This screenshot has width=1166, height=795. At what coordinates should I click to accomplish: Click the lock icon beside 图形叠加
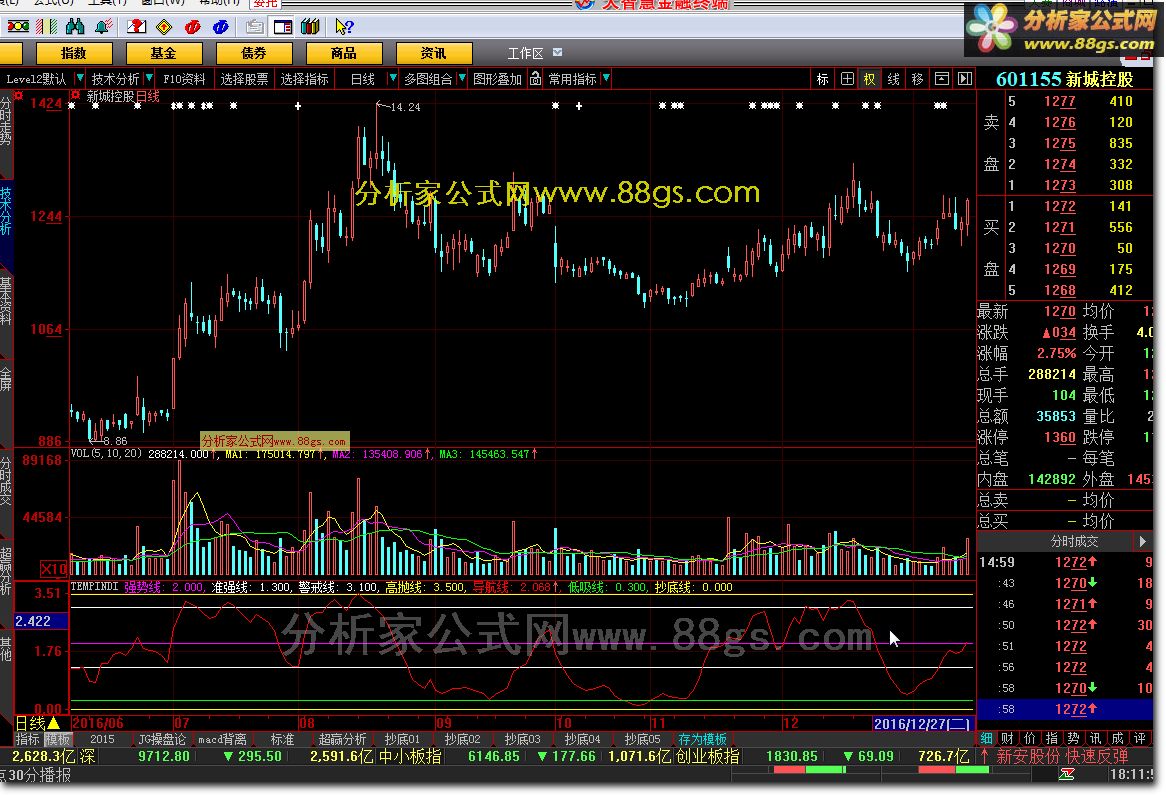click(x=535, y=79)
